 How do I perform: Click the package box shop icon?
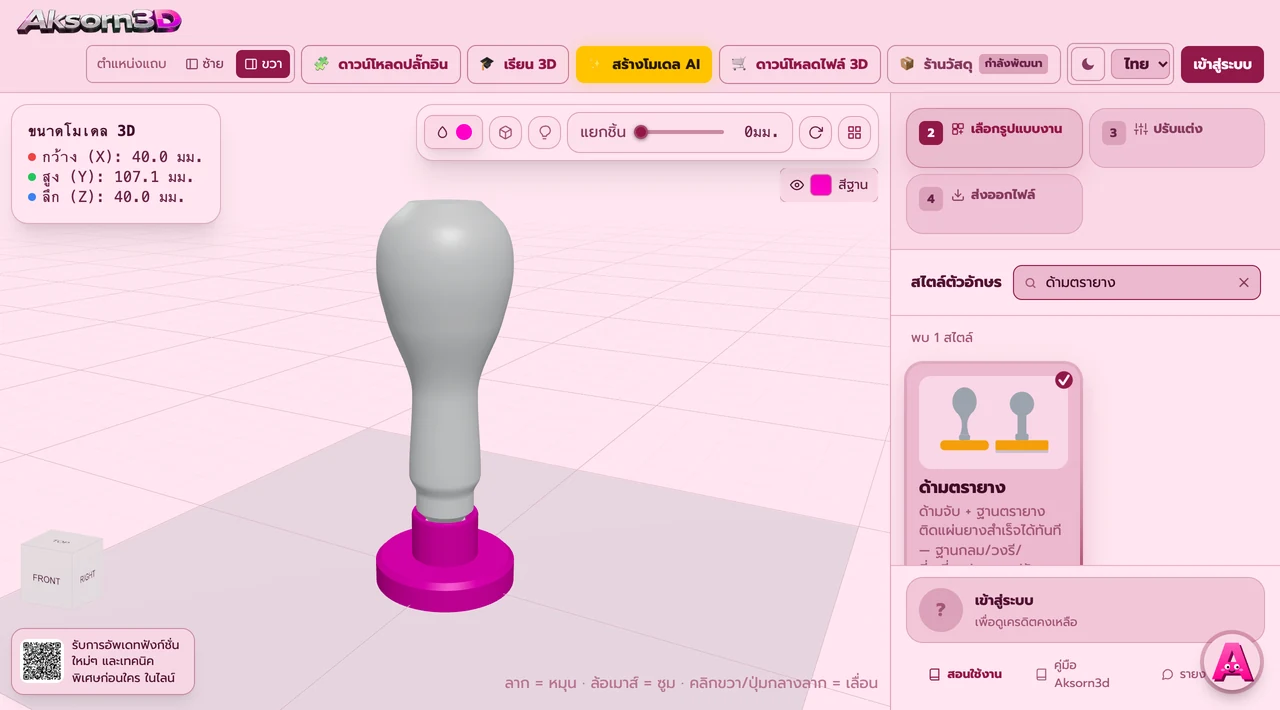click(907, 64)
